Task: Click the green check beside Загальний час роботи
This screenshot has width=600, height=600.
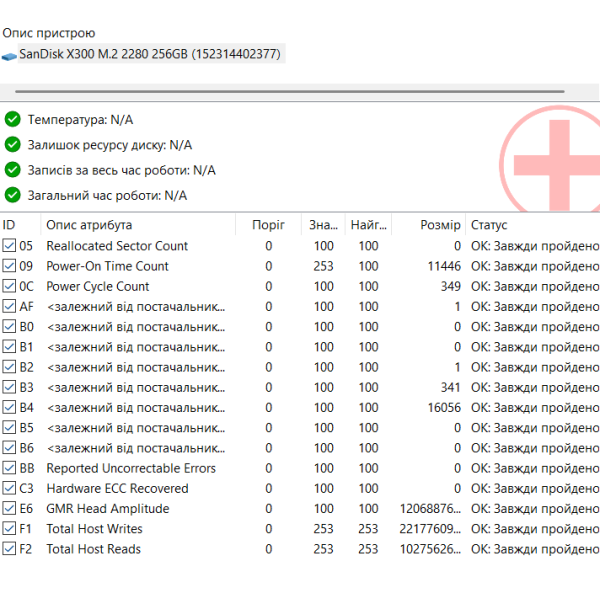Action: click(13, 195)
